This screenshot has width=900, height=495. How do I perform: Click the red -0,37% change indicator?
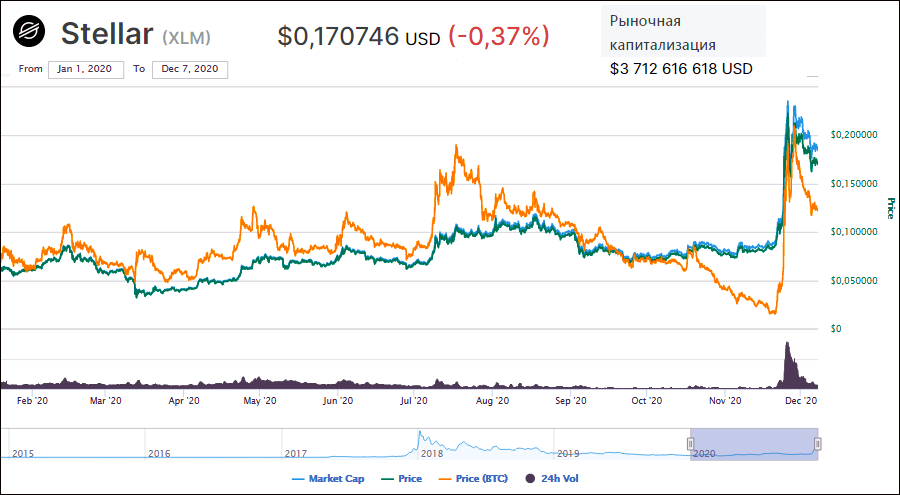[x=499, y=37]
